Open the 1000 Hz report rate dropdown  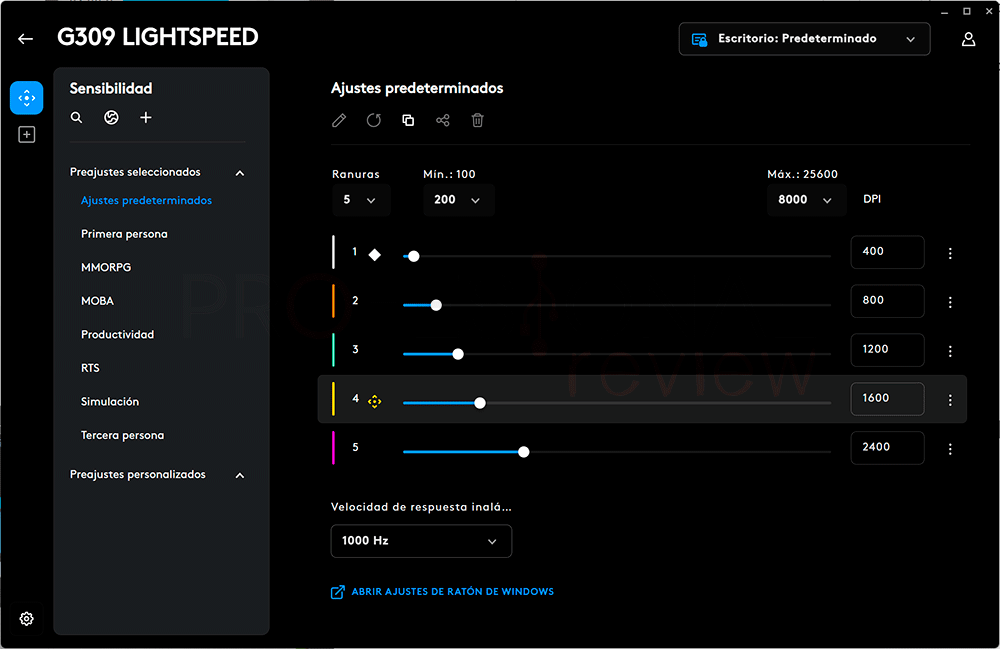coord(421,541)
